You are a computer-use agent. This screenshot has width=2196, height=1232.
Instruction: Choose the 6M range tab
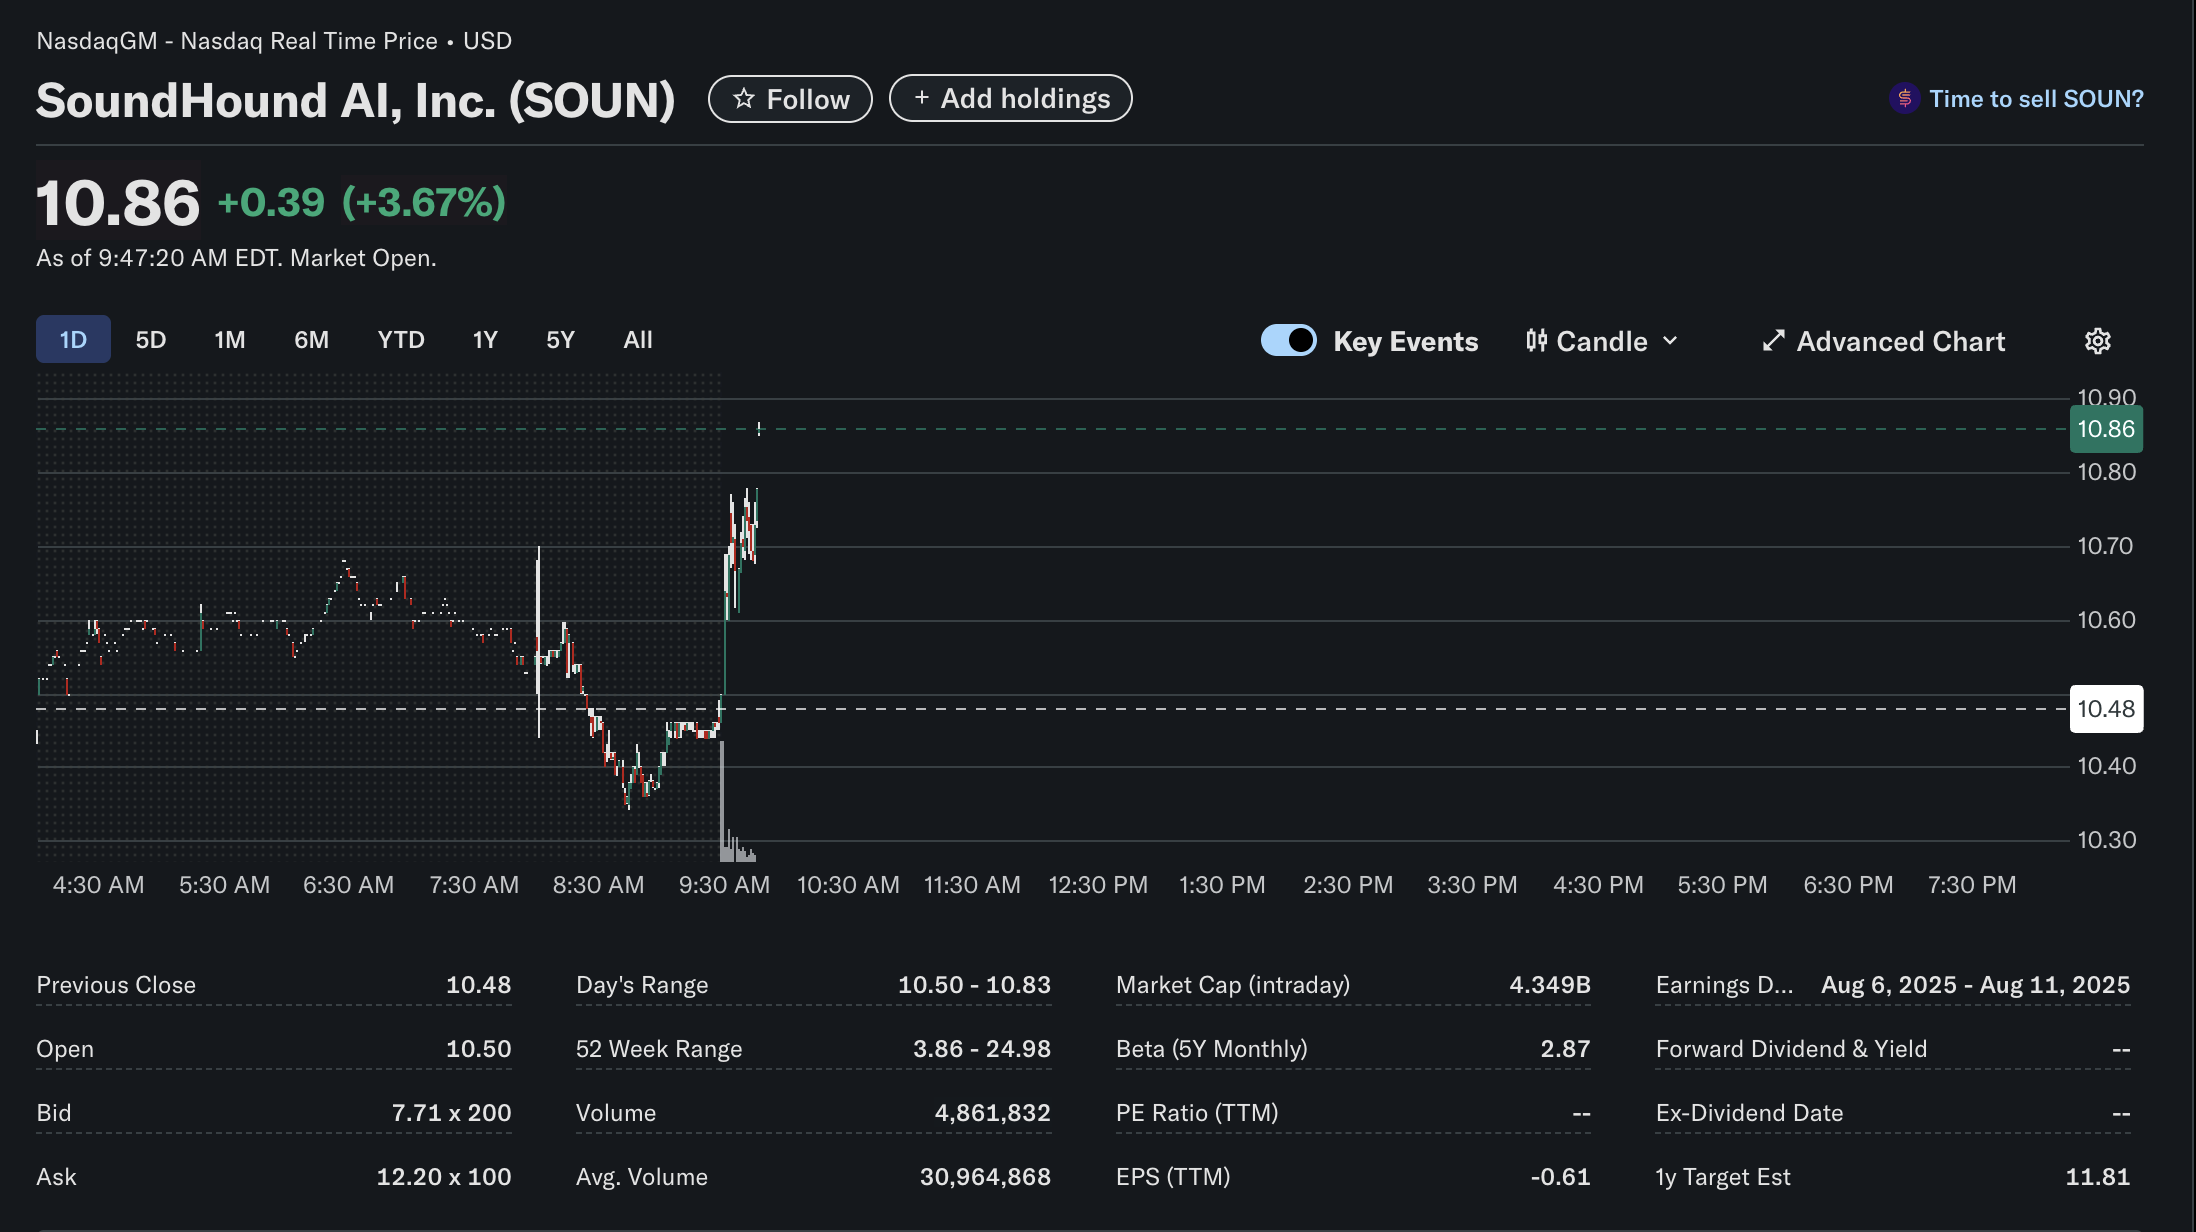pyautogui.click(x=311, y=340)
